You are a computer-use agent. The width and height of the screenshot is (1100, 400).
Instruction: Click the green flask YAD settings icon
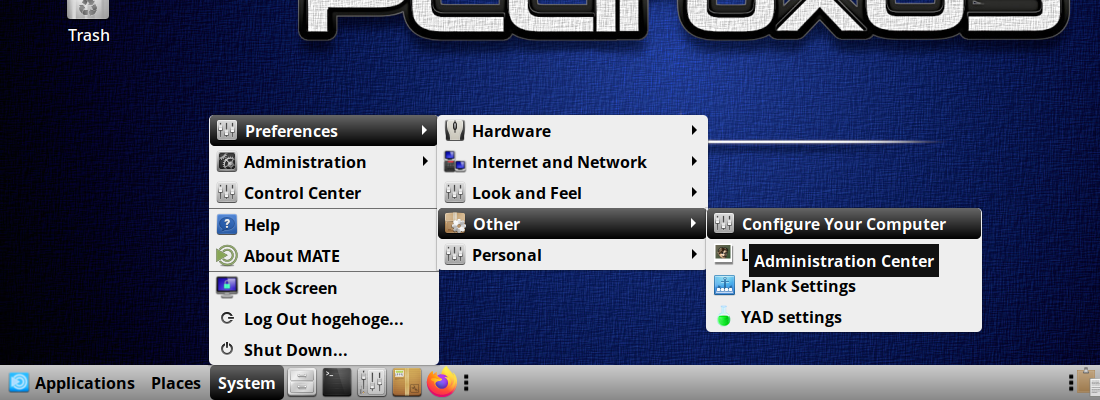pyautogui.click(x=723, y=316)
